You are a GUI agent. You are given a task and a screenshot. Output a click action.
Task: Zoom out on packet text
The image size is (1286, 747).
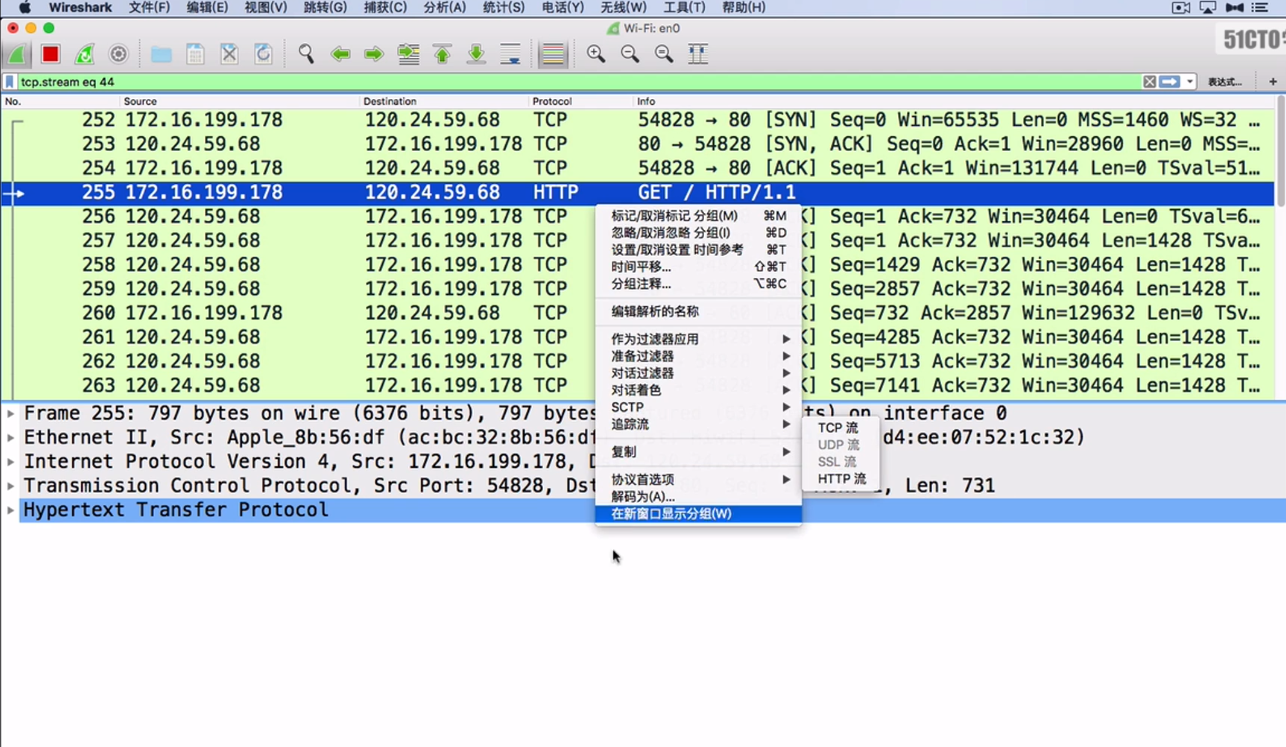click(630, 54)
